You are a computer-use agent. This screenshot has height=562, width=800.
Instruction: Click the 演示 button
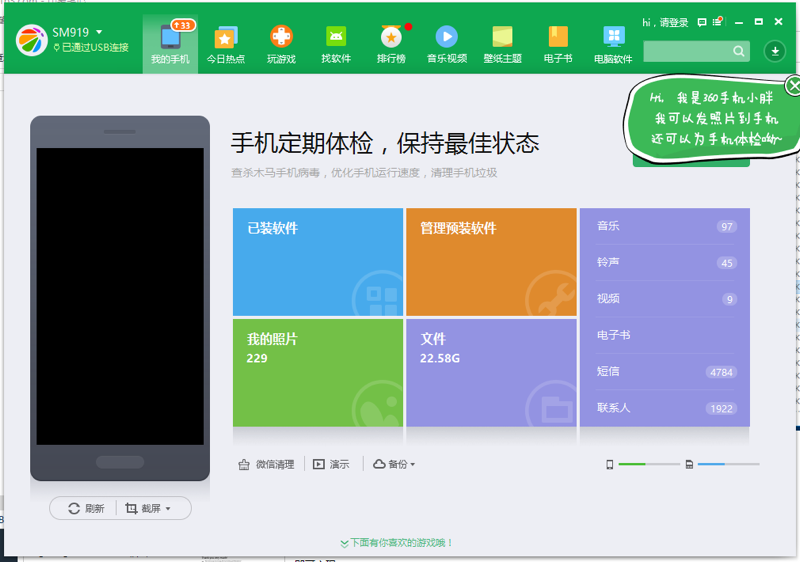[x=331, y=464]
